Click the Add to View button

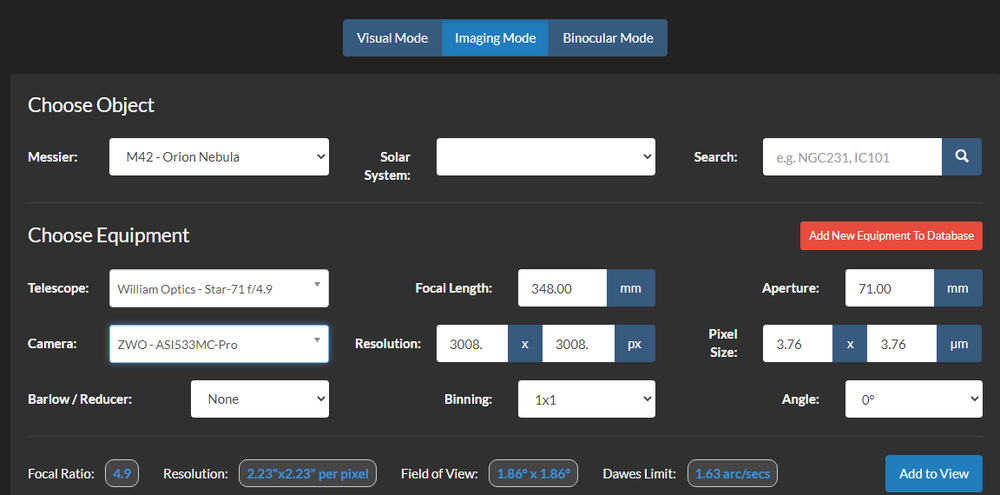pos(934,474)
